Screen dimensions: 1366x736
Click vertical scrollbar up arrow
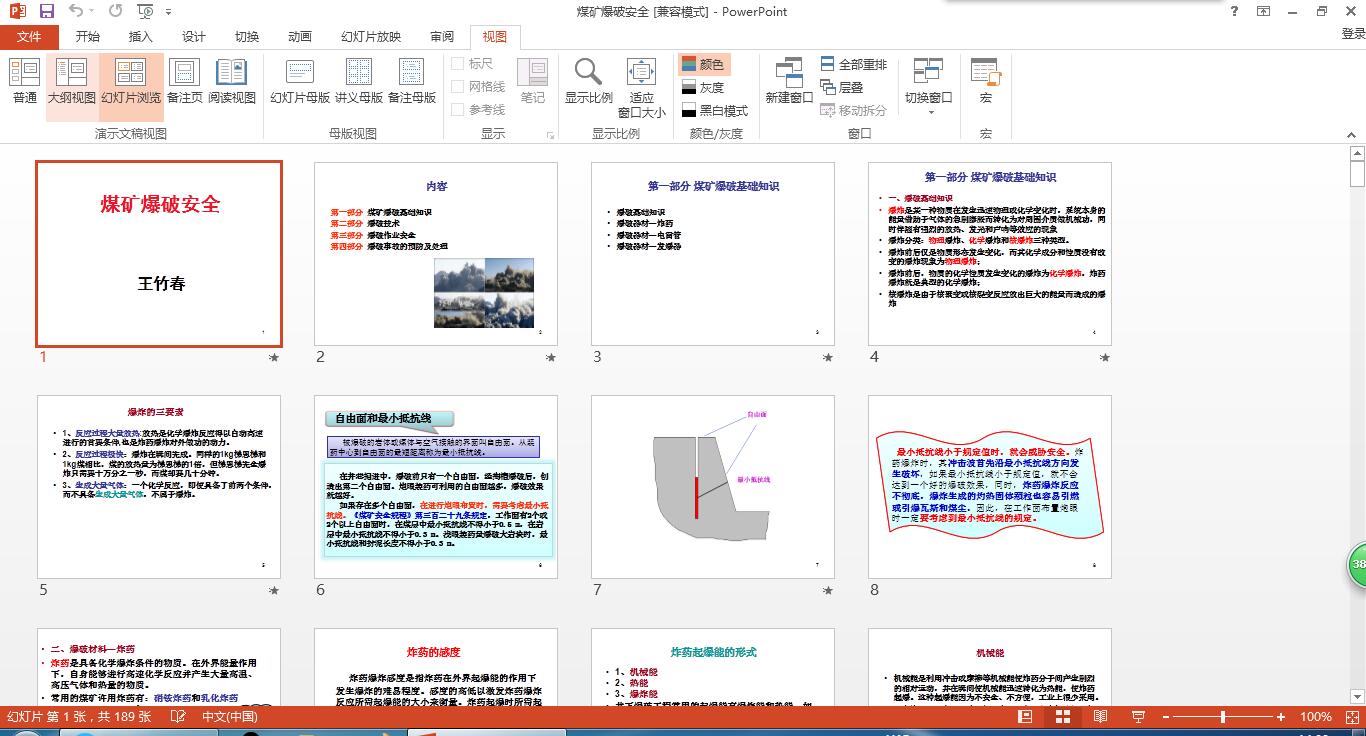coord(1357,154)
